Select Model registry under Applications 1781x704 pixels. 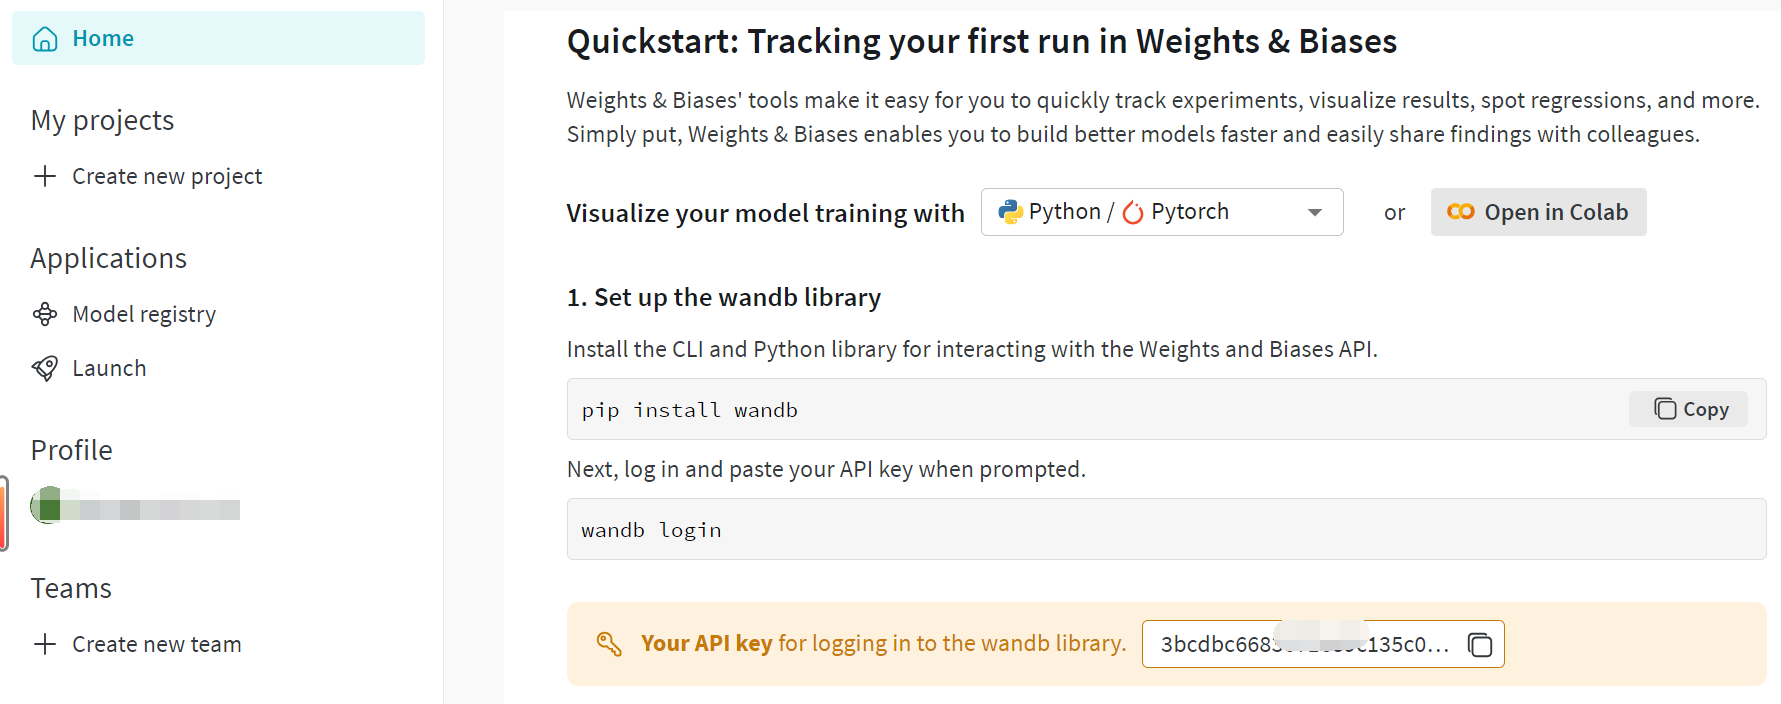[144, 313]
